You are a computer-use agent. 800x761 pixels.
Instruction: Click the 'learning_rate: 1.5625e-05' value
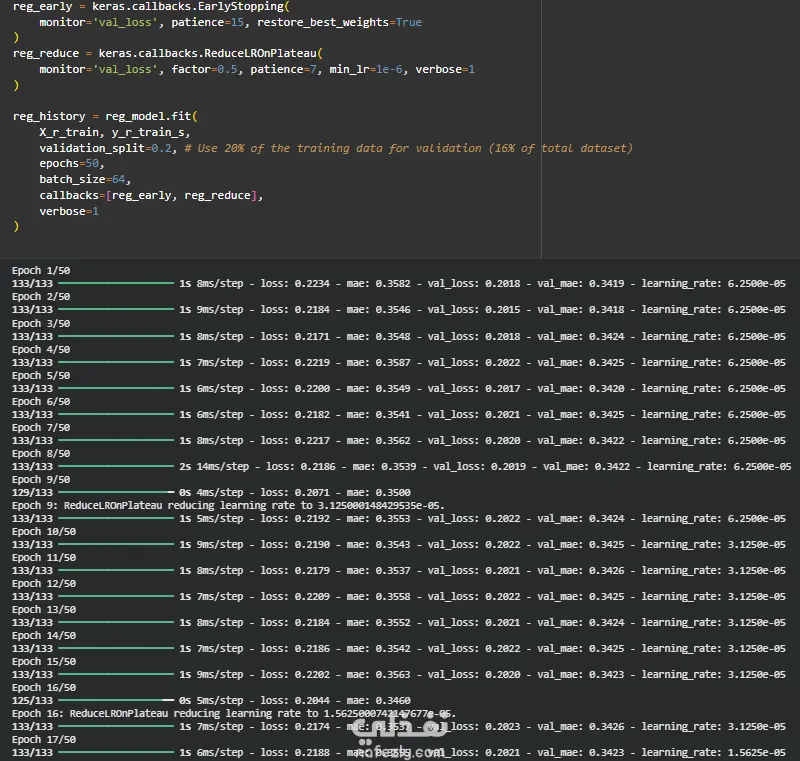[713, 753]
